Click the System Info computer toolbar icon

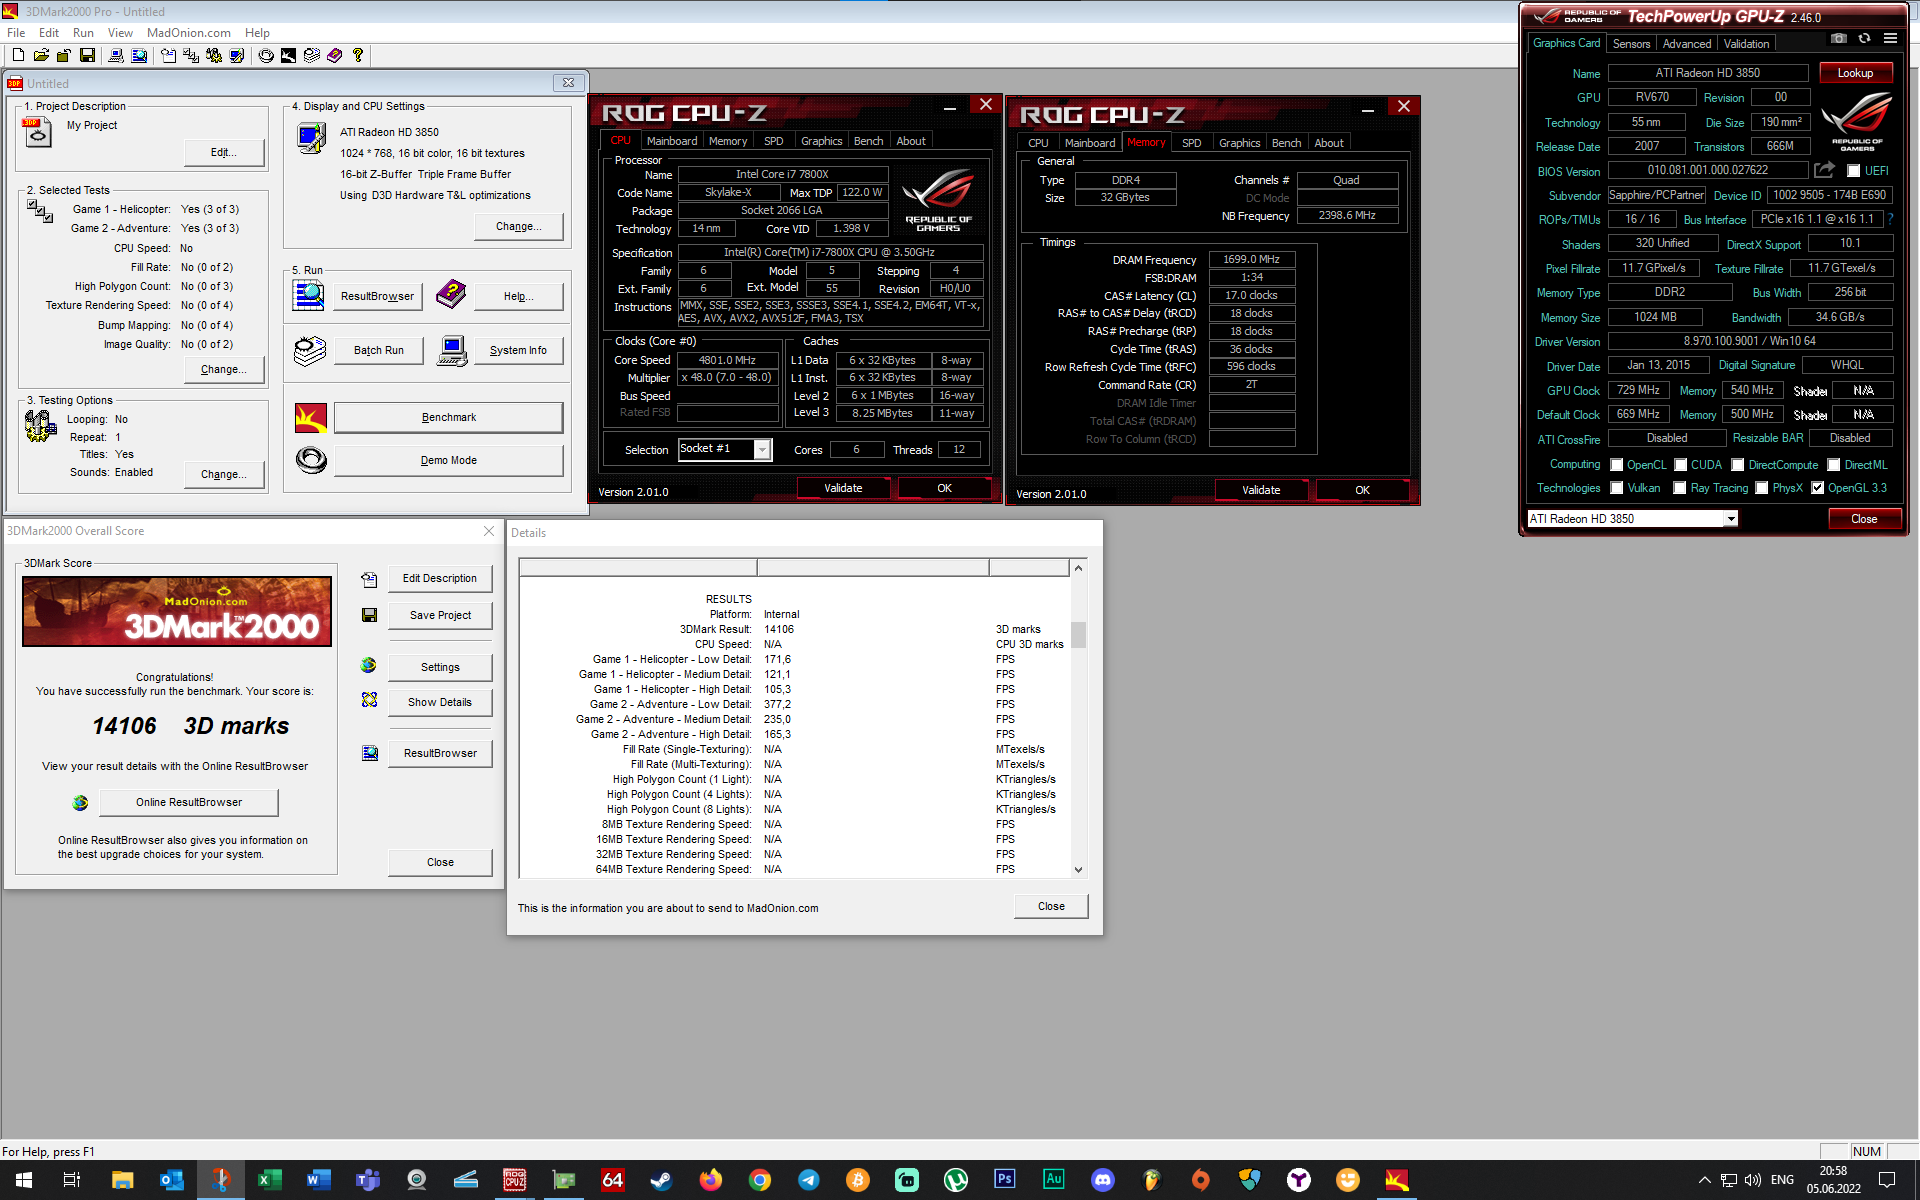click(x=116, y=56)
